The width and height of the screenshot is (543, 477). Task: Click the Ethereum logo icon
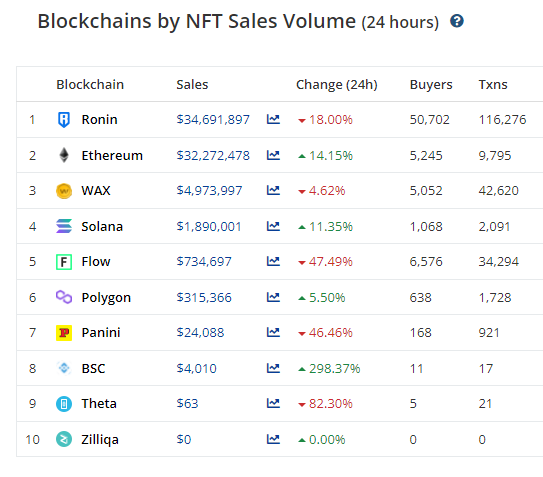[64, 155]
